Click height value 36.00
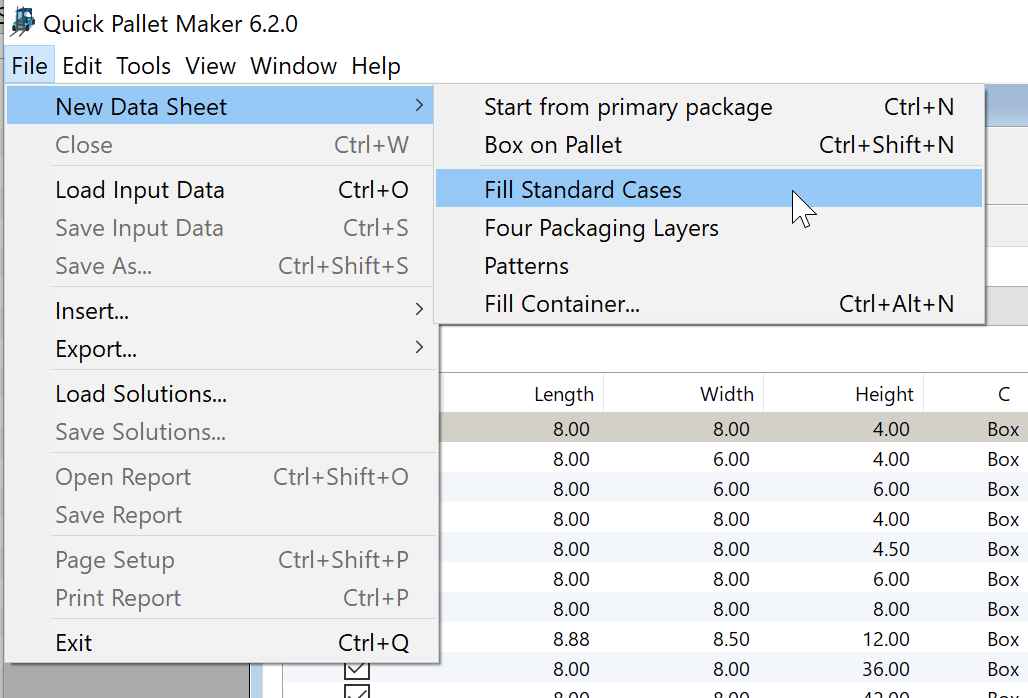 pyautogui.click(x=886, y=669)
